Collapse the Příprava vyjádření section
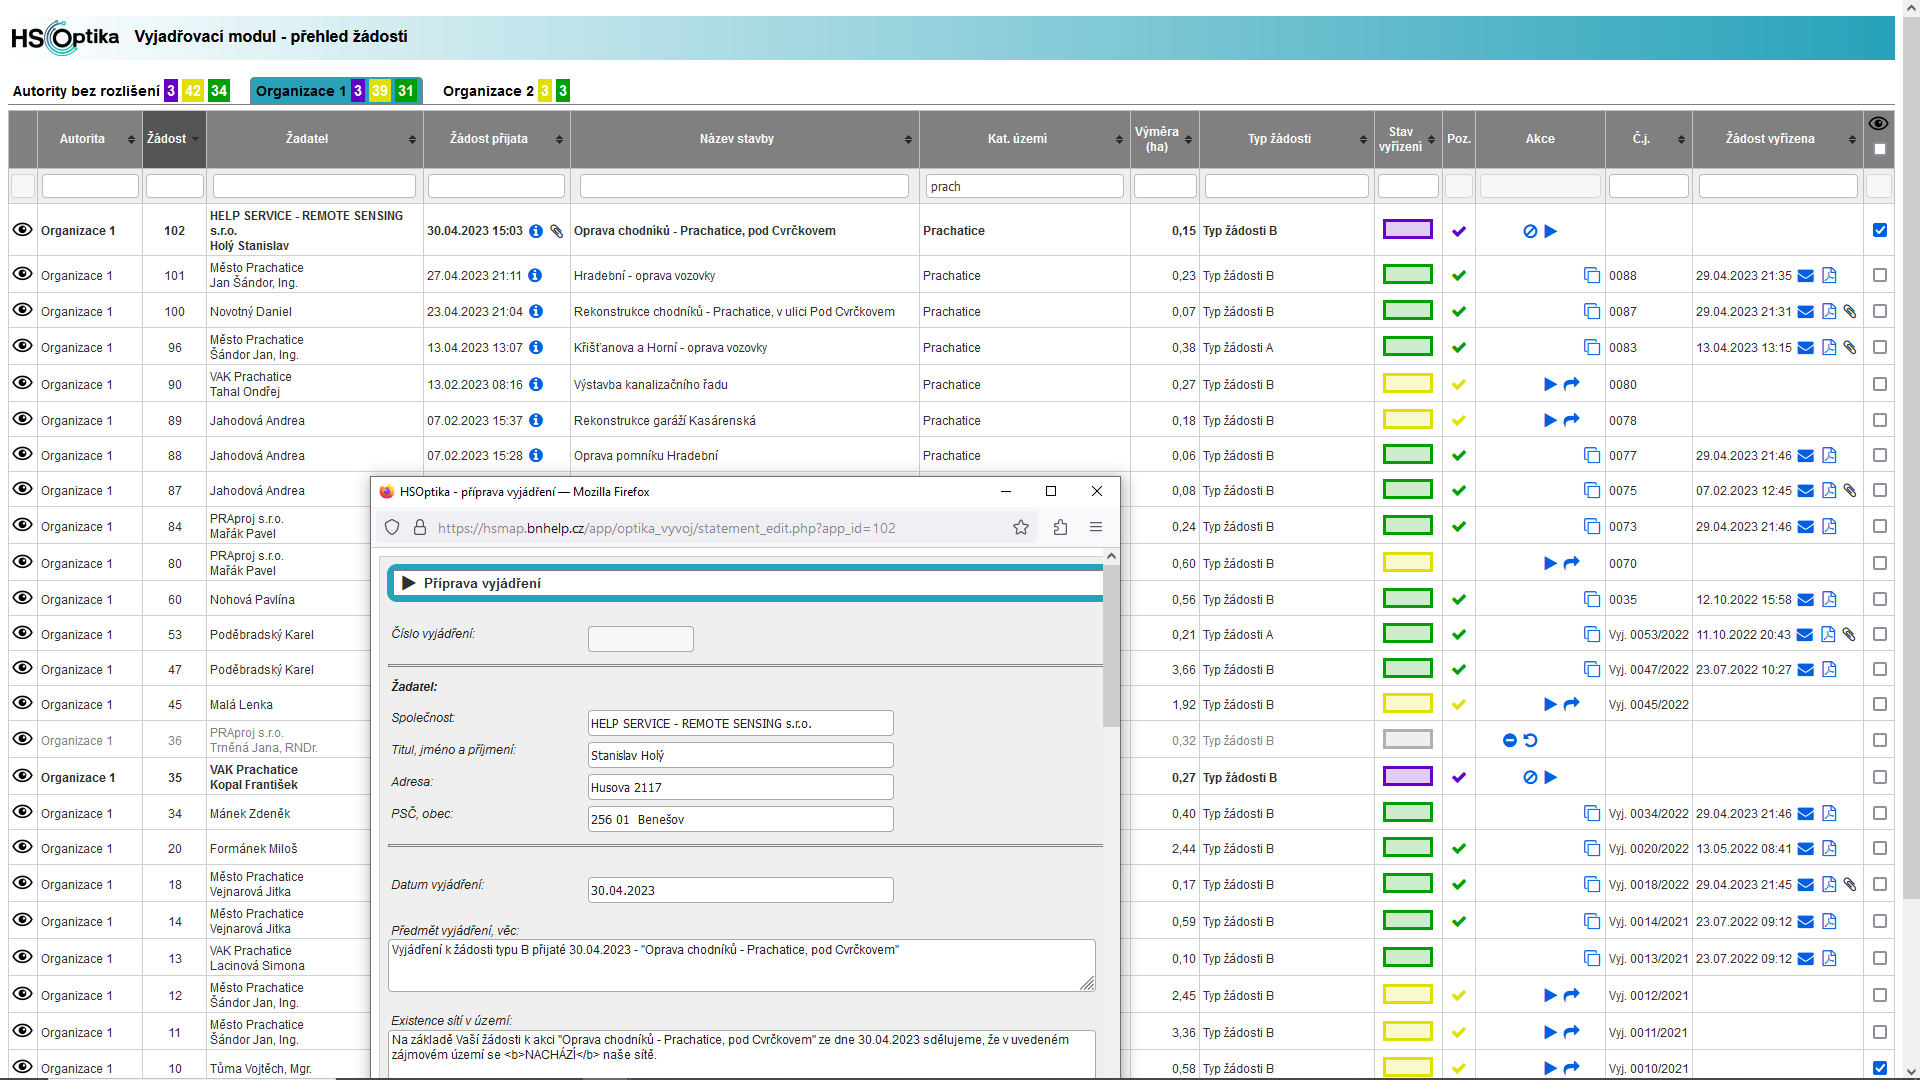The image size is (1920, 1080). [408, 583]
